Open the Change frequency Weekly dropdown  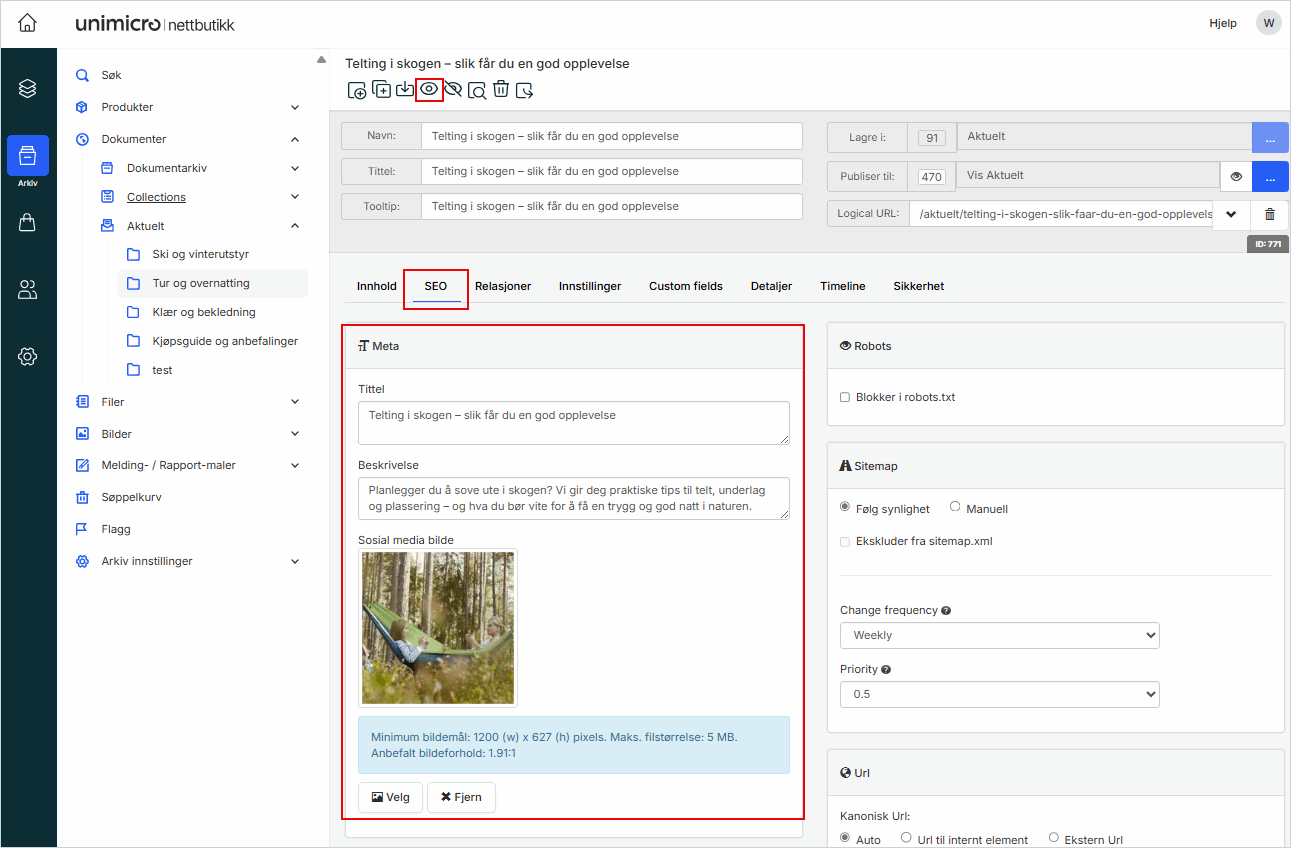(999, 635)
